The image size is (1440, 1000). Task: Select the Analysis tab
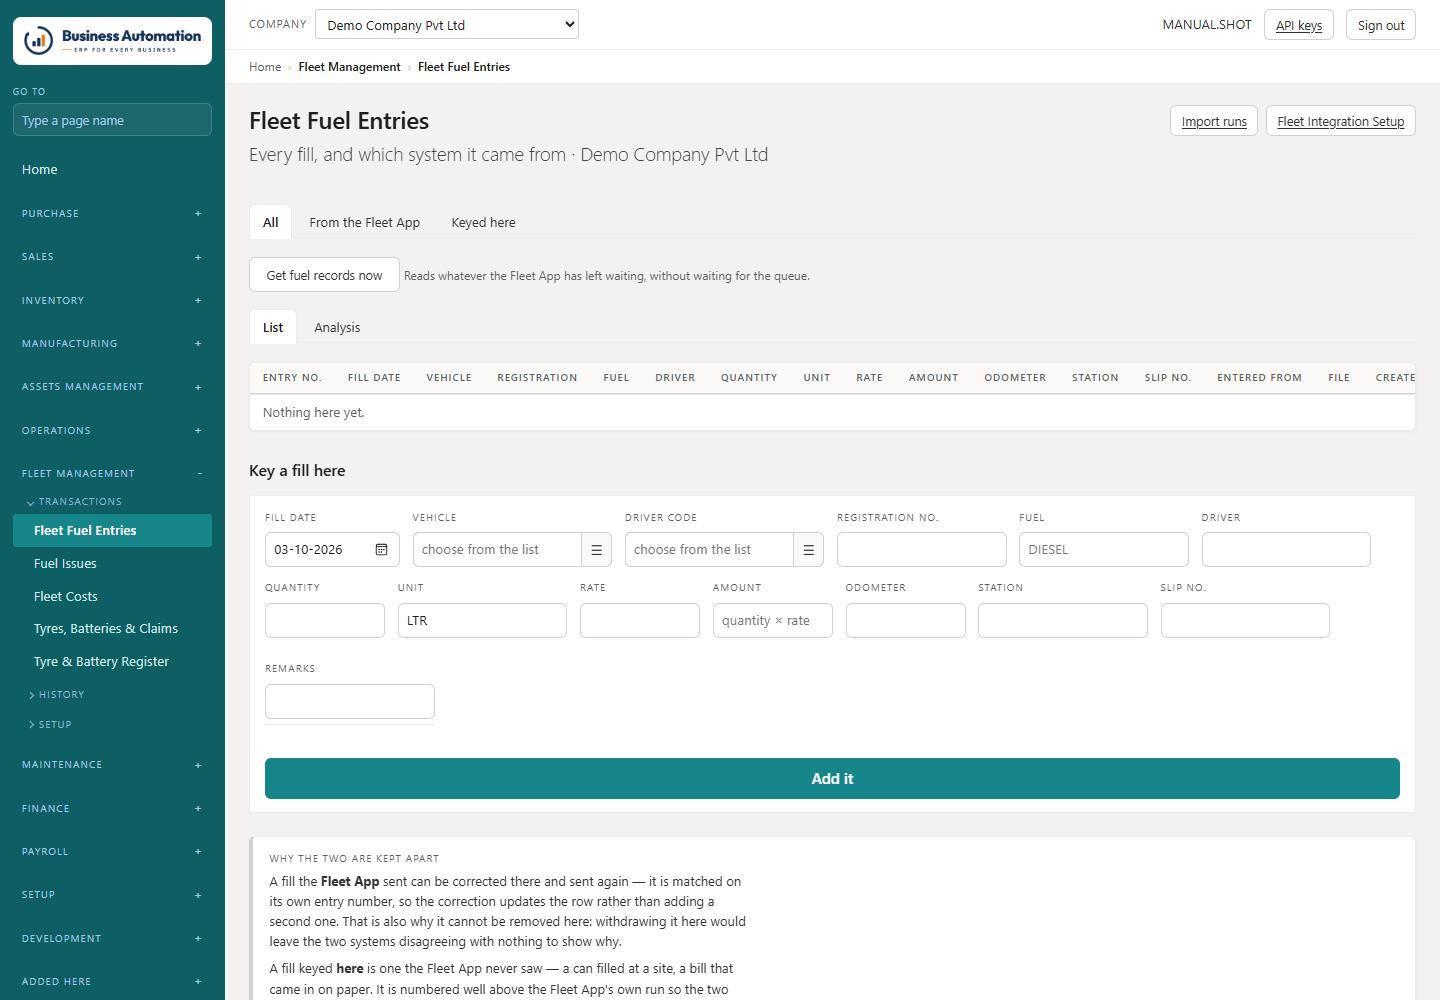pyautogui.click(x=337, y=327)
